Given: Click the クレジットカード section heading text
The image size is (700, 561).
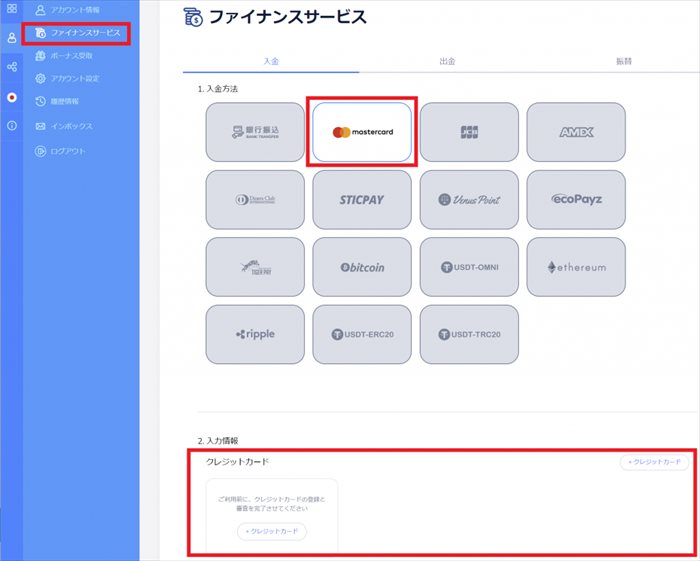Looking at the screenshot, I should pos(238,462).
